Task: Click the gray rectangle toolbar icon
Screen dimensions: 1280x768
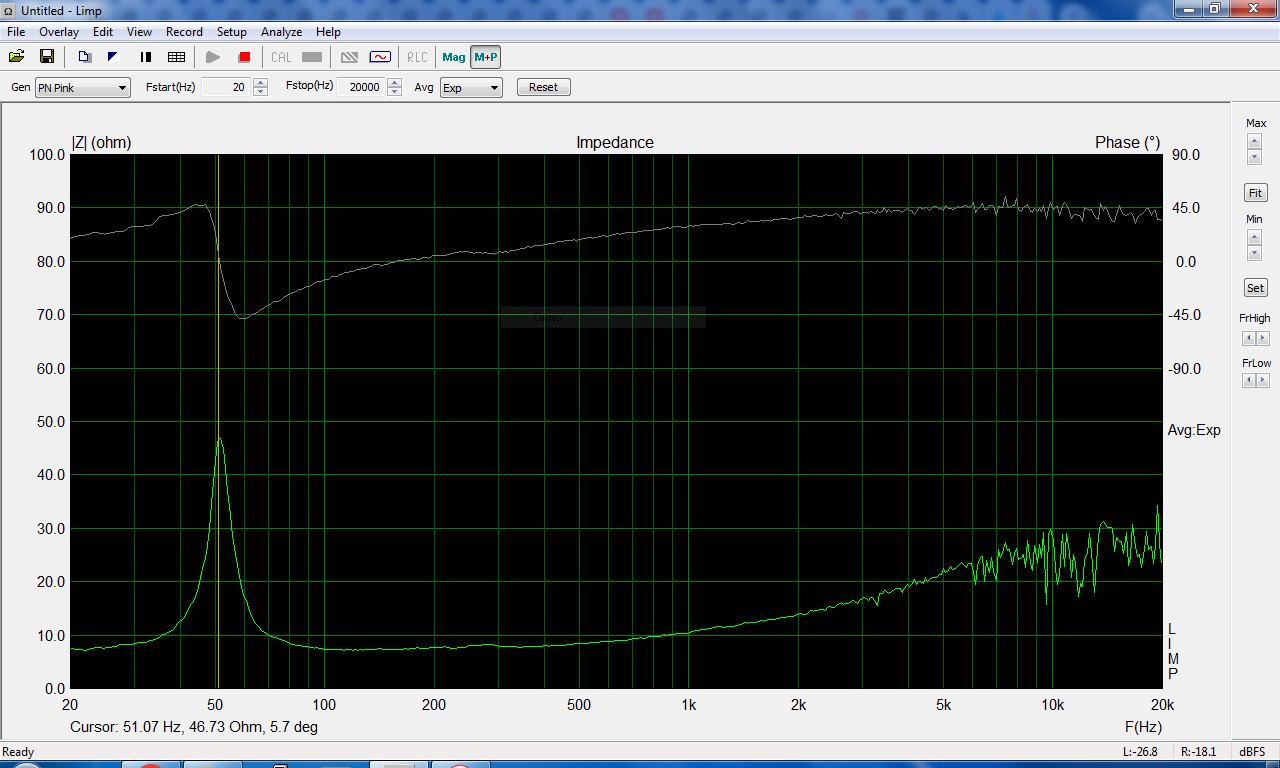Action: tap(312, 57)
